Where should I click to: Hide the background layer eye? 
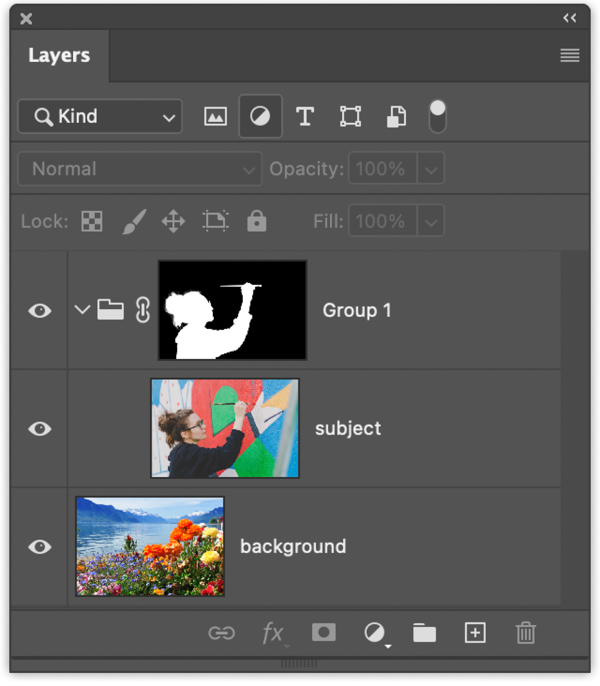pyautogui.click(x=40, y=547)
